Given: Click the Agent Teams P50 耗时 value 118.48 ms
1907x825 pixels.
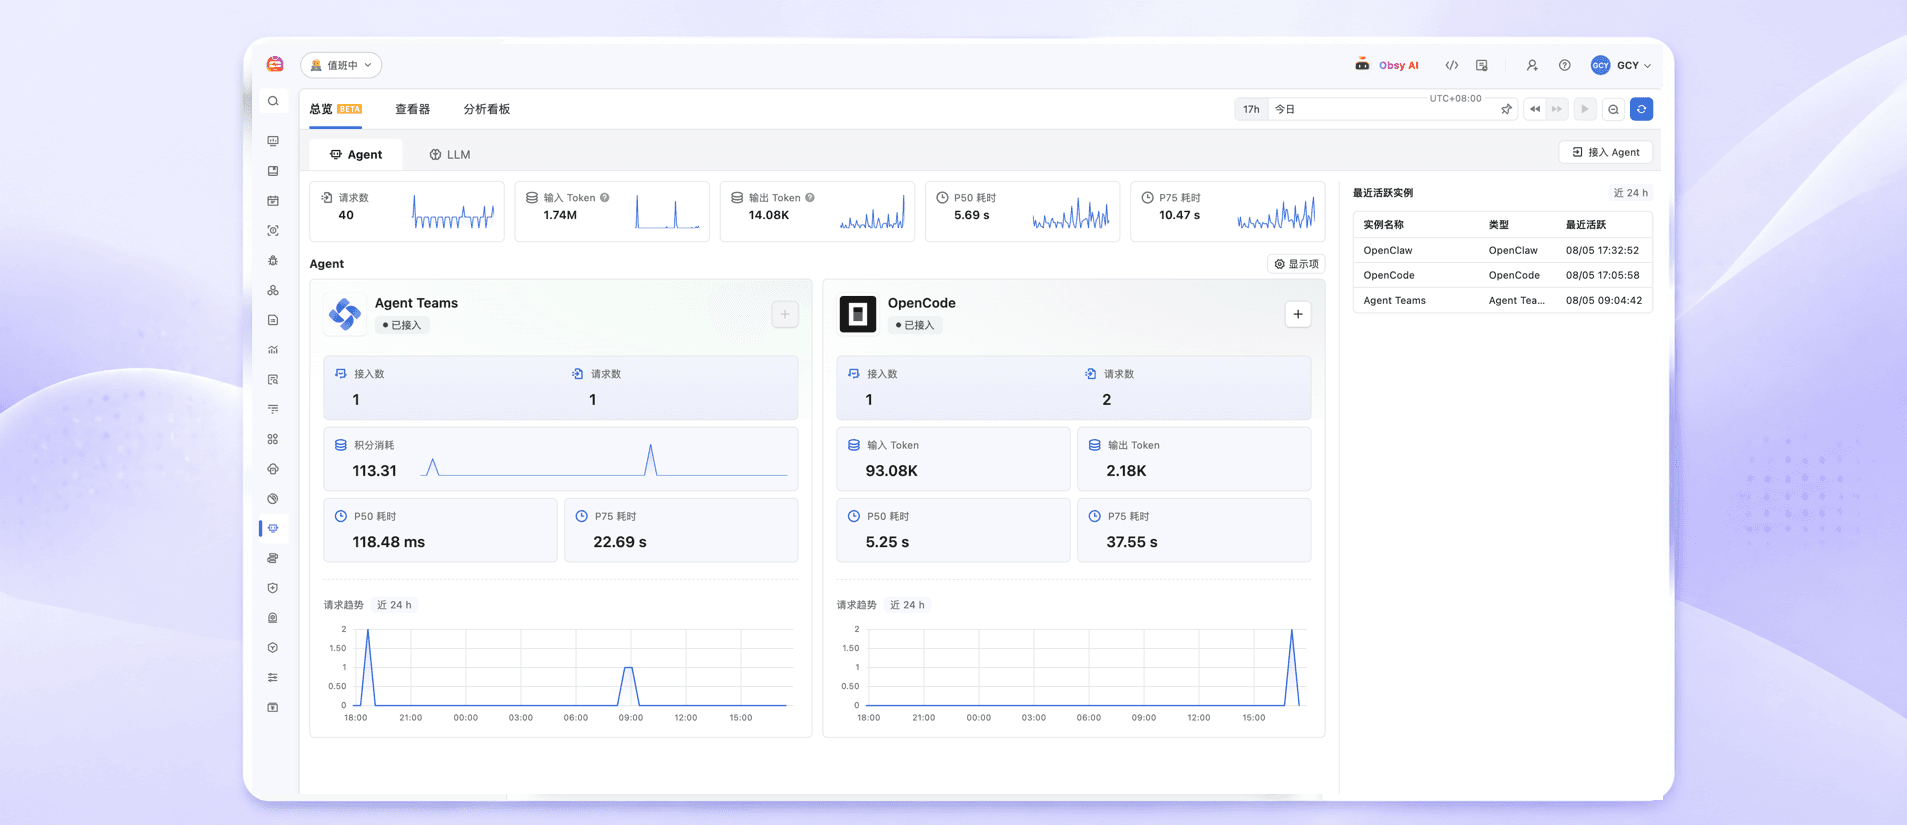Looking at the screenshot, I should [389, 542].
